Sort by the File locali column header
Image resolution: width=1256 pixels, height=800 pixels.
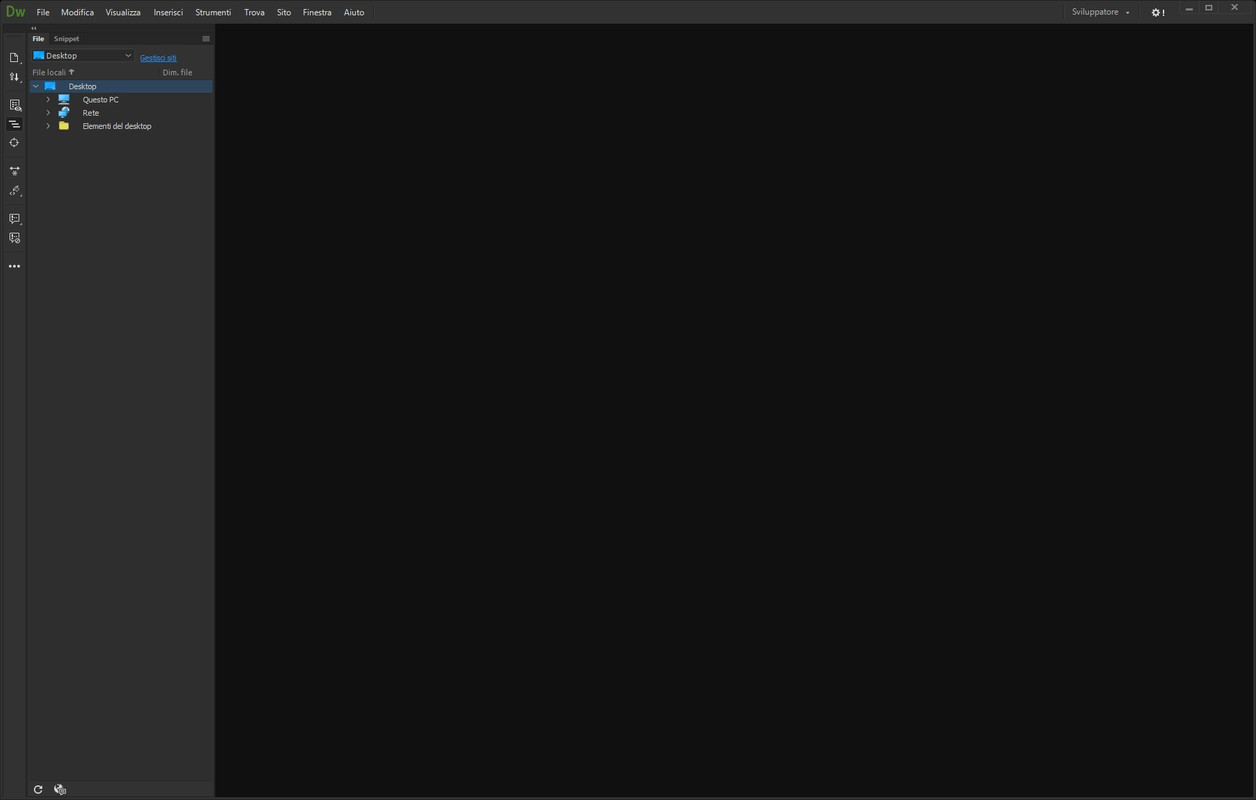pyautogui.click(x=53, y=73)
